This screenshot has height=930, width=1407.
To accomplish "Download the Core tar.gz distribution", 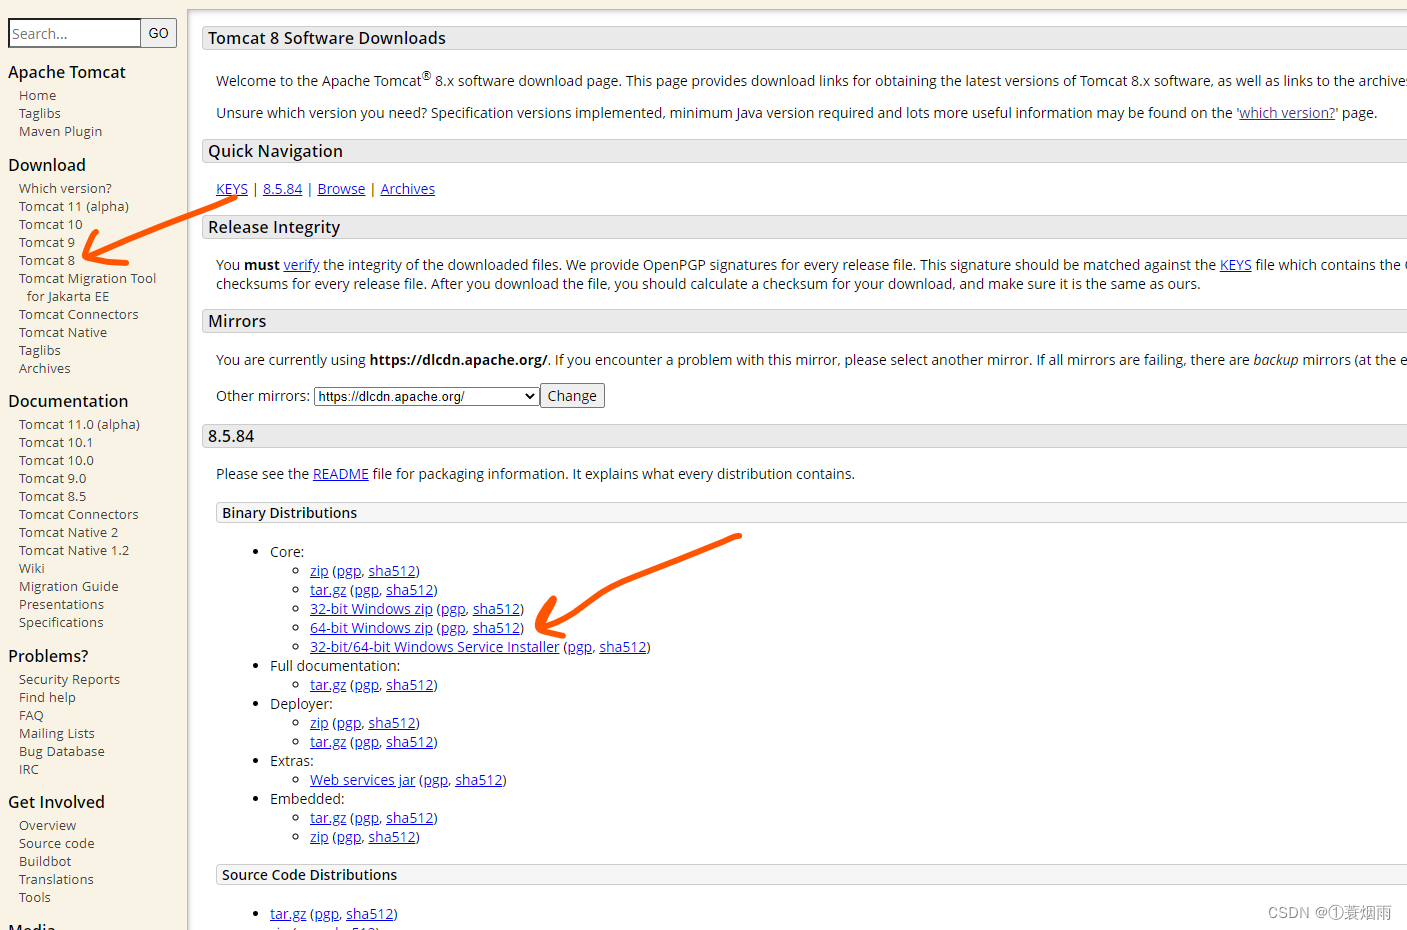I will [x=328, y=590].
